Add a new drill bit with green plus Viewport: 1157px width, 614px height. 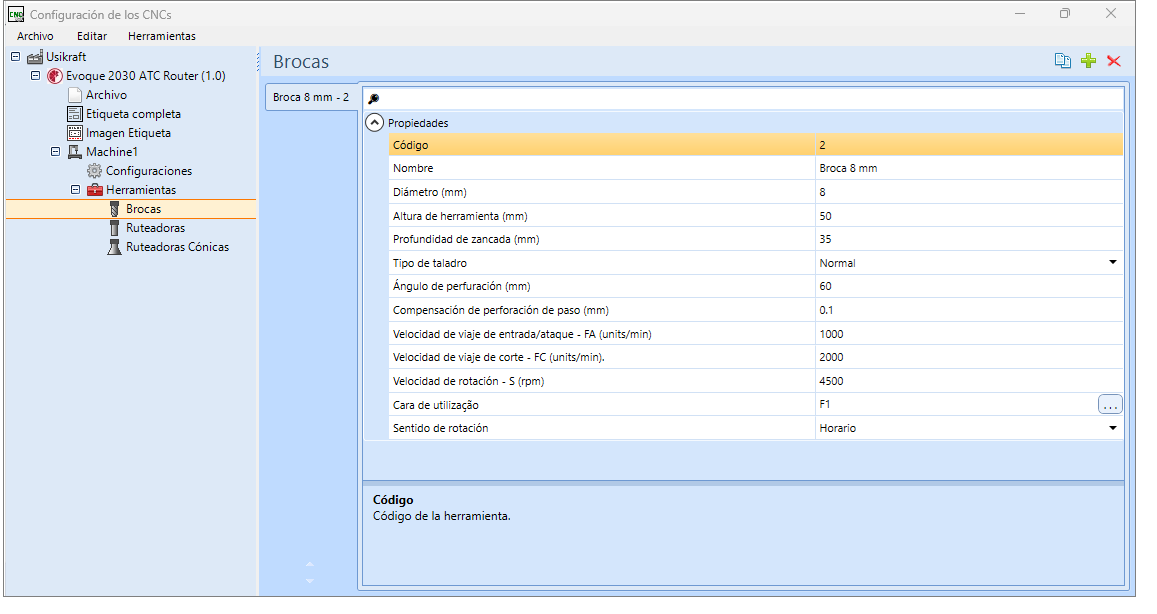click(x=1088, y=61)
